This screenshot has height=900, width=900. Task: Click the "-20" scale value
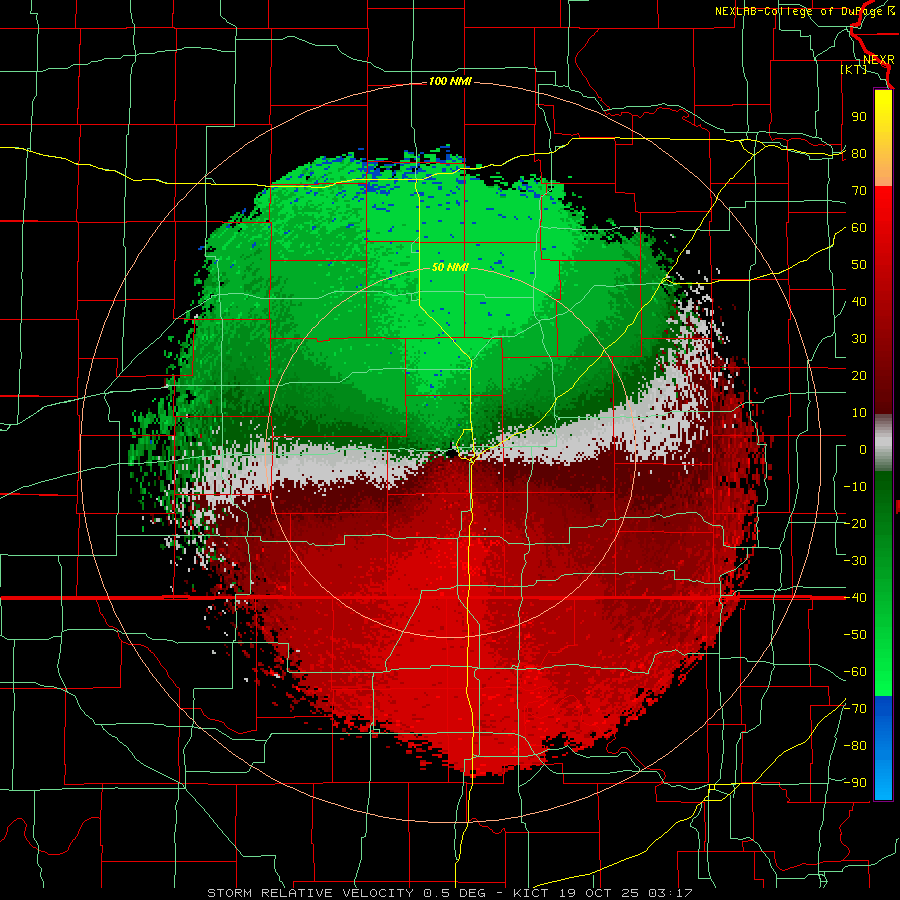point(855,523)
